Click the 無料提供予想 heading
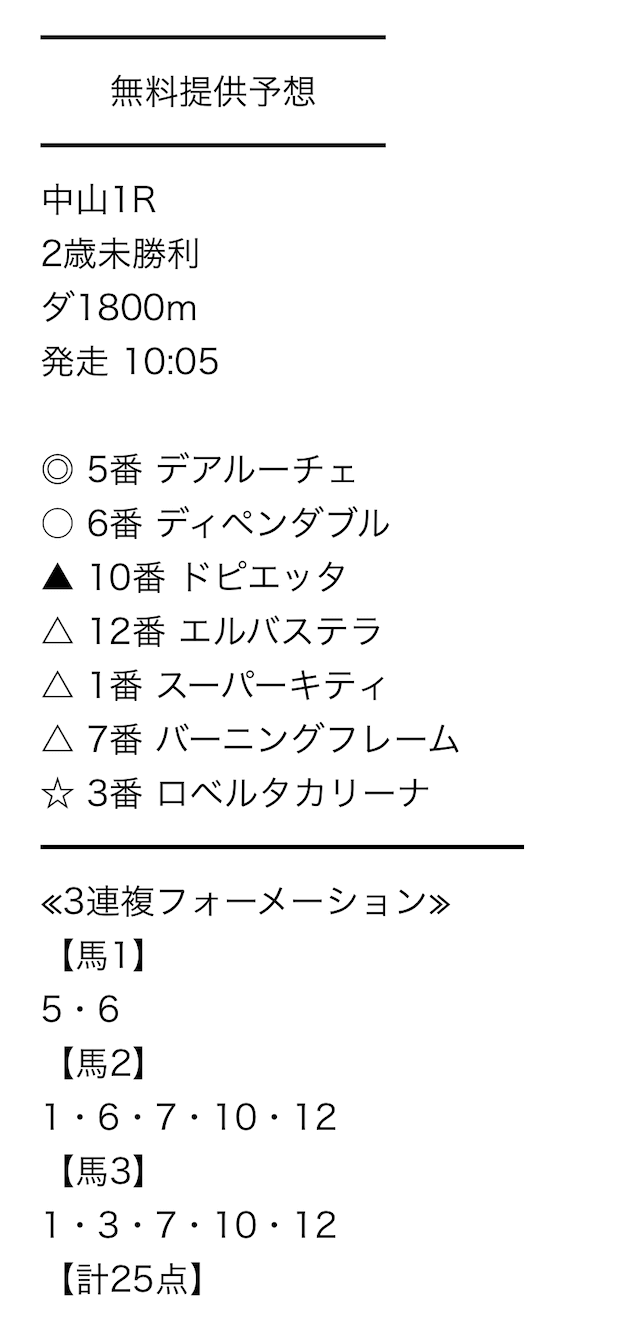Viewport: 640px width, 1325px height. click(213, 92)
